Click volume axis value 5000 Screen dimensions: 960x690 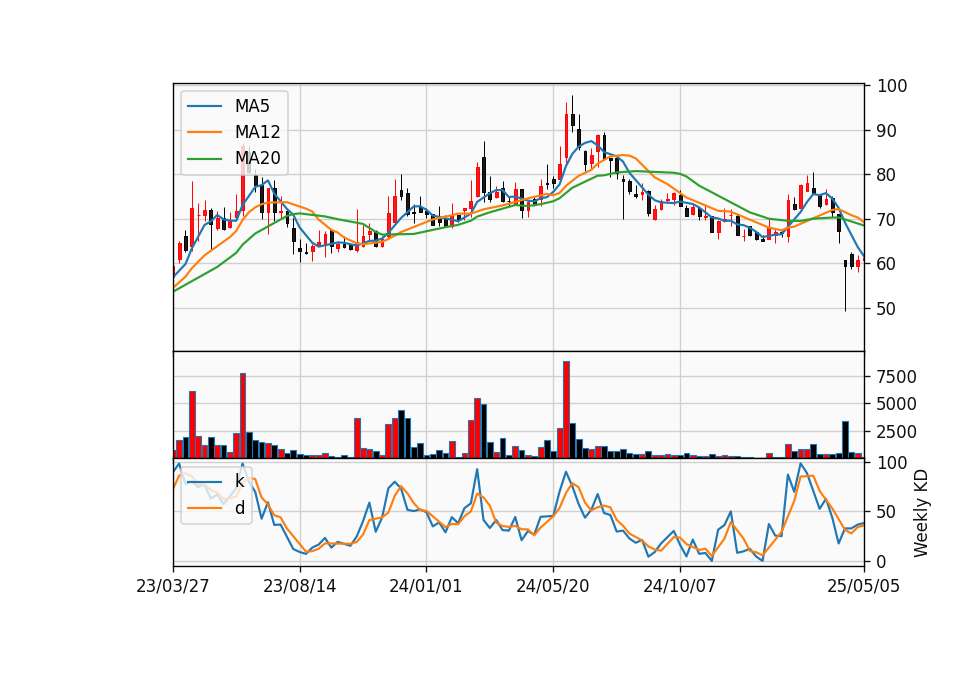pyautogui.click(x=896, y=404)
